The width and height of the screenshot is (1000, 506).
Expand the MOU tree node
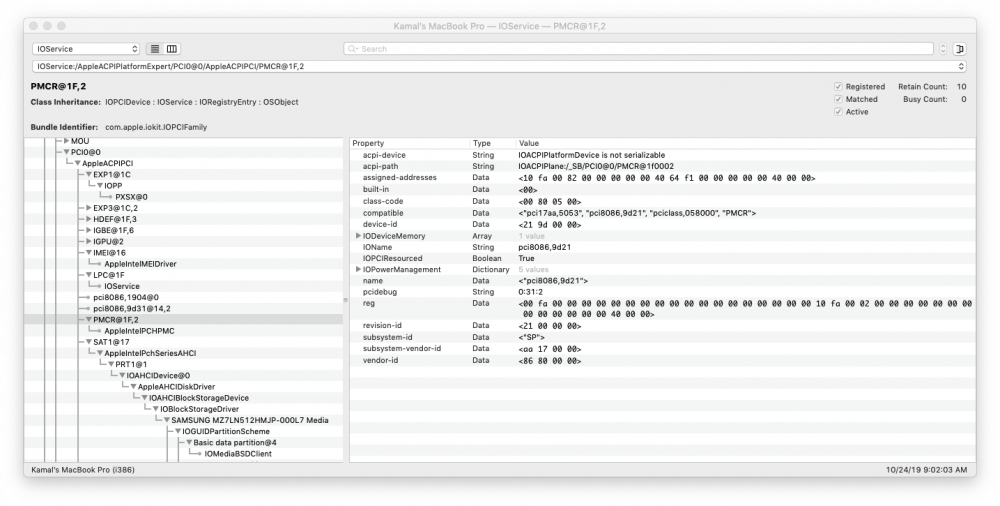pos(66,141)
